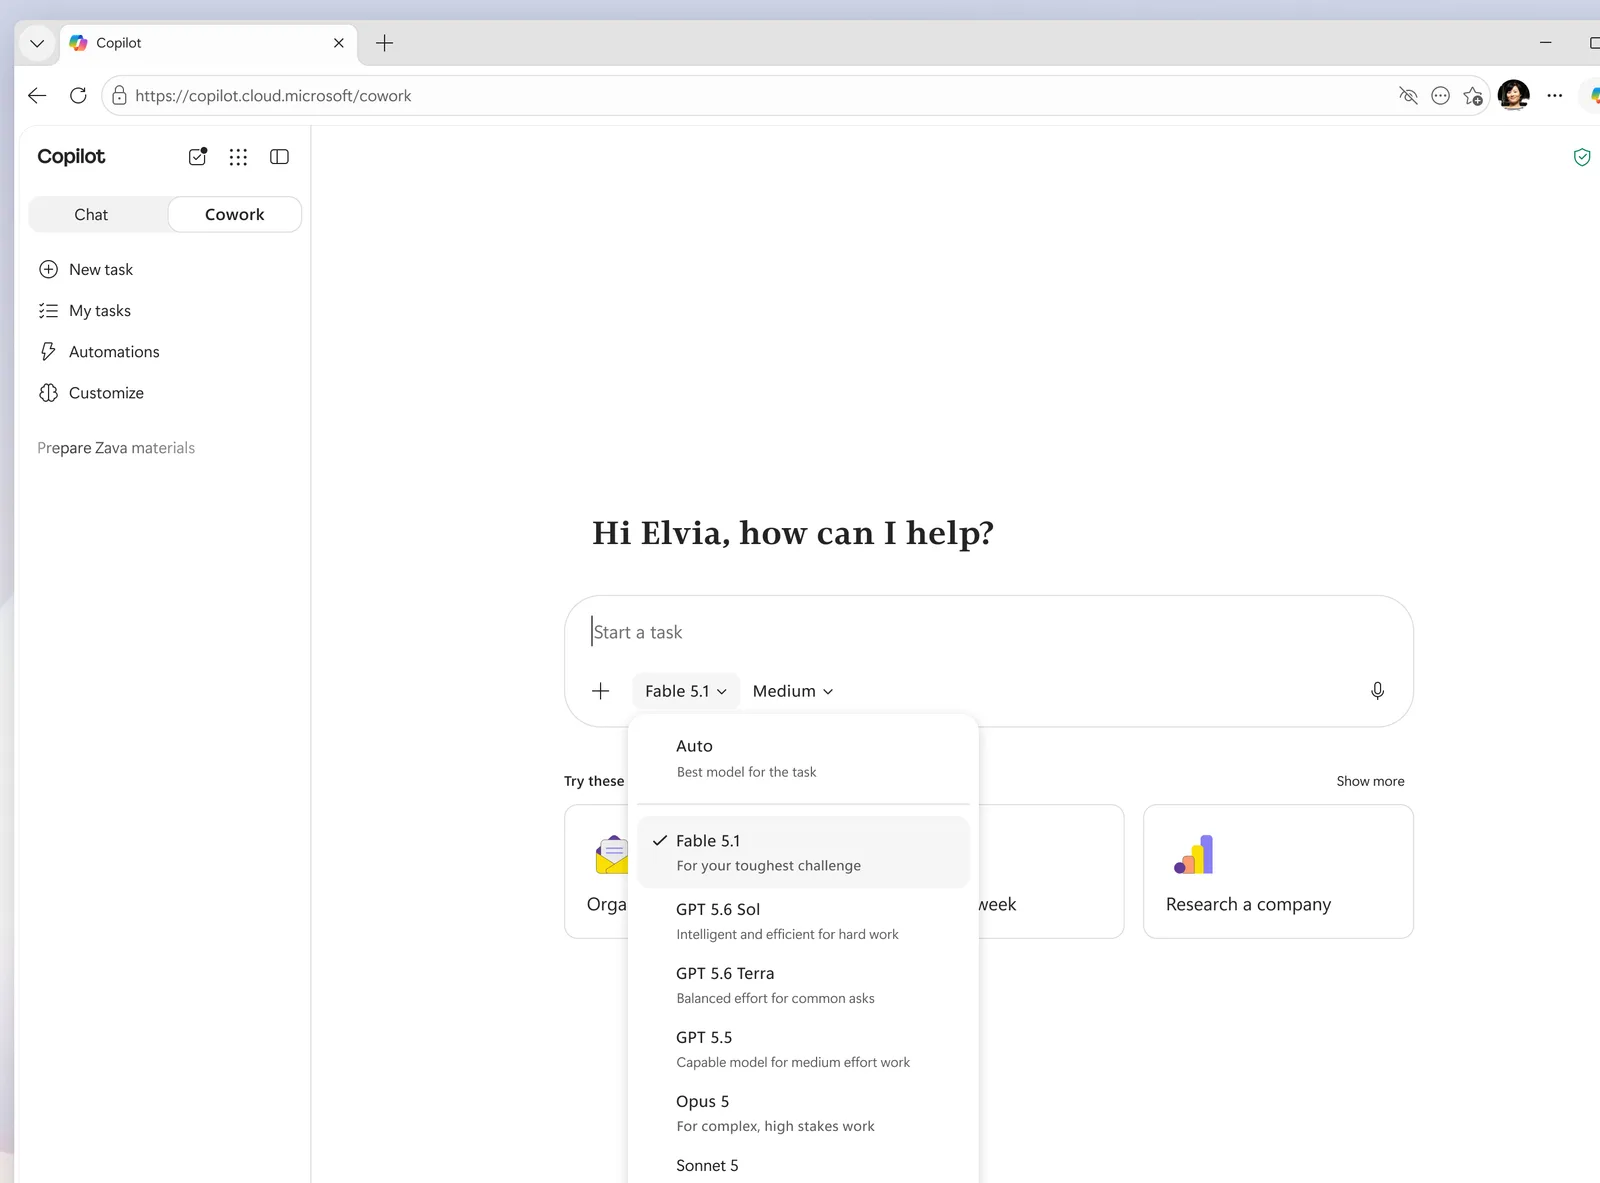The width and height of the screenshot is (1600, 1183).
Task: Click the plus attach button in task box
Action: [x=601, y=691]
